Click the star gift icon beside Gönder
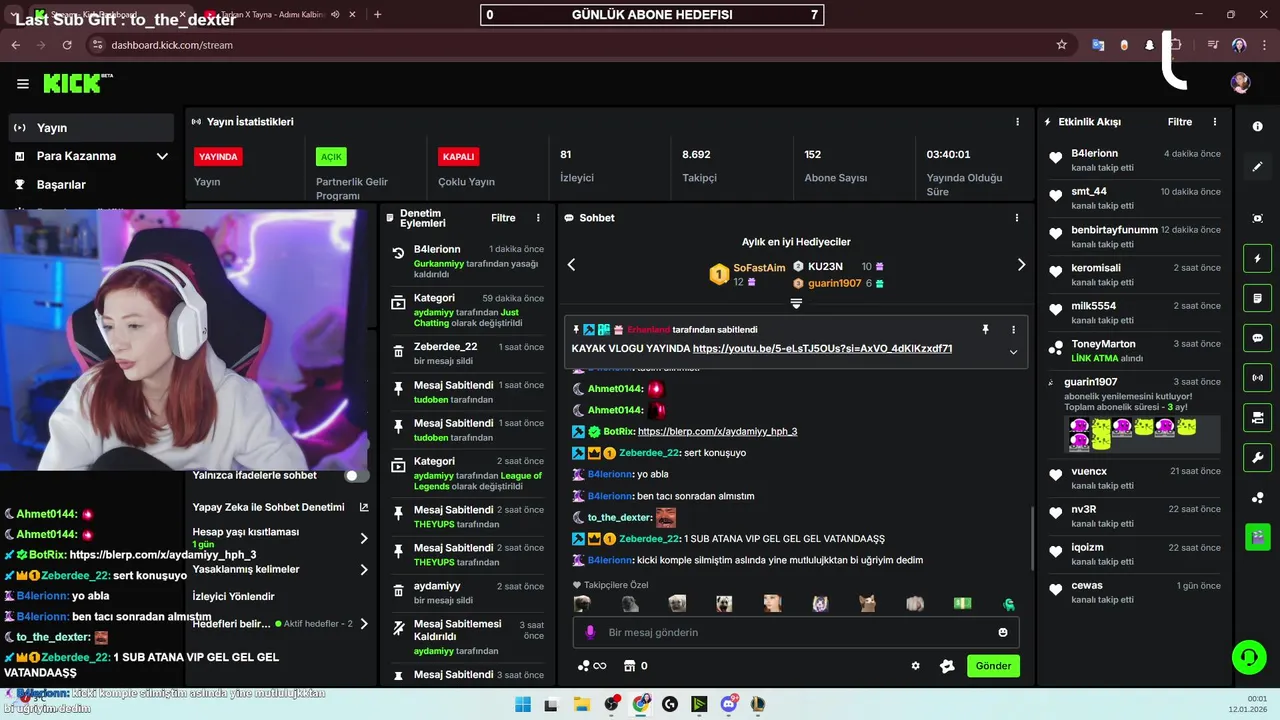 click(x=947, y=666)
